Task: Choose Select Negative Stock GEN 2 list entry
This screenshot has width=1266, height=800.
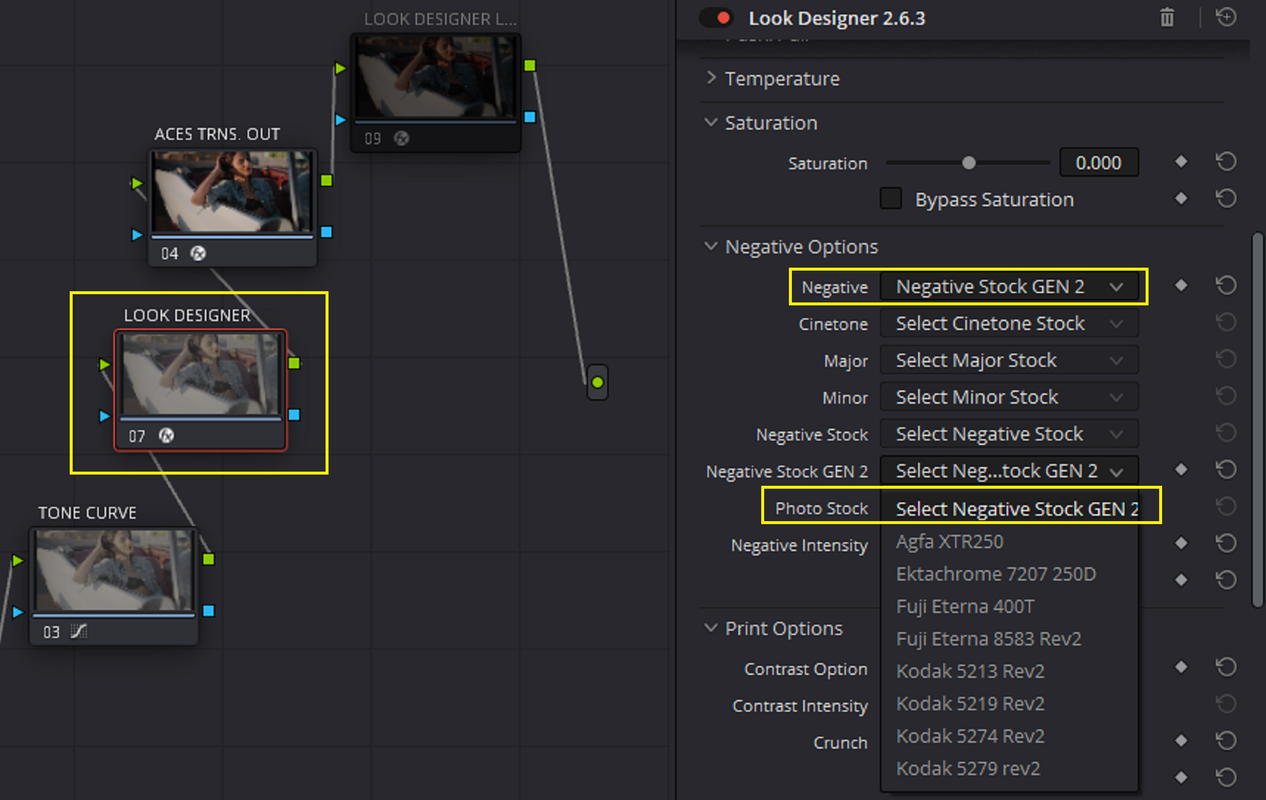Action: click(x=1009, y=508)
